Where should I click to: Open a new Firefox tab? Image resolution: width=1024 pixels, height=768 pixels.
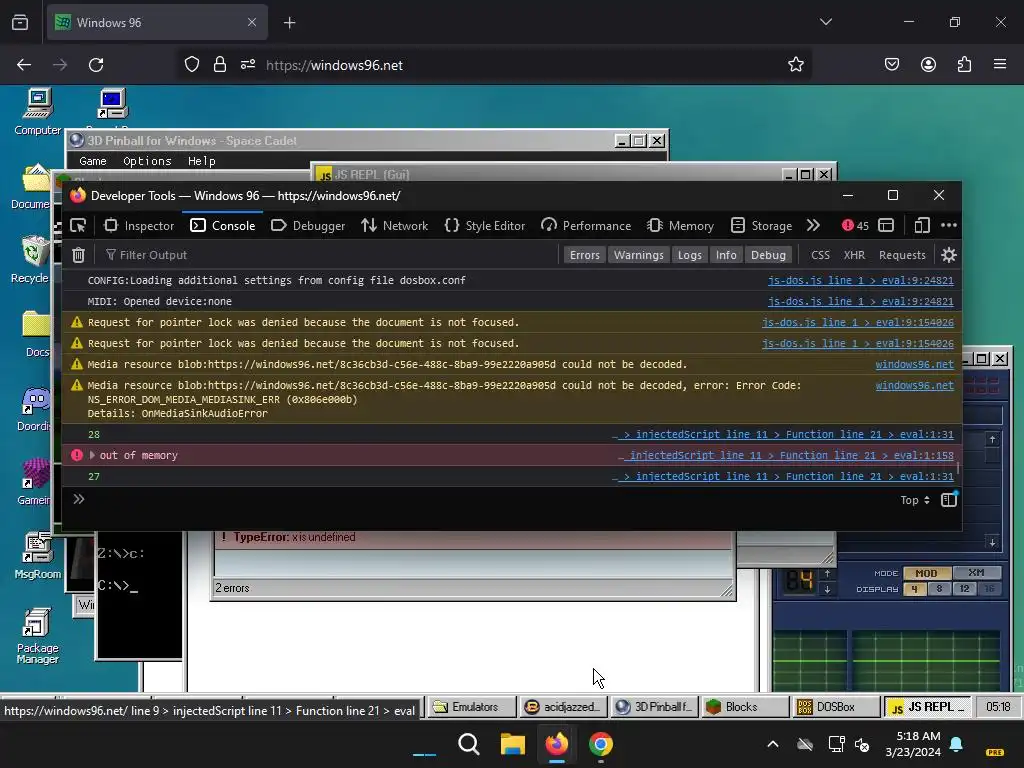point(289,23)
